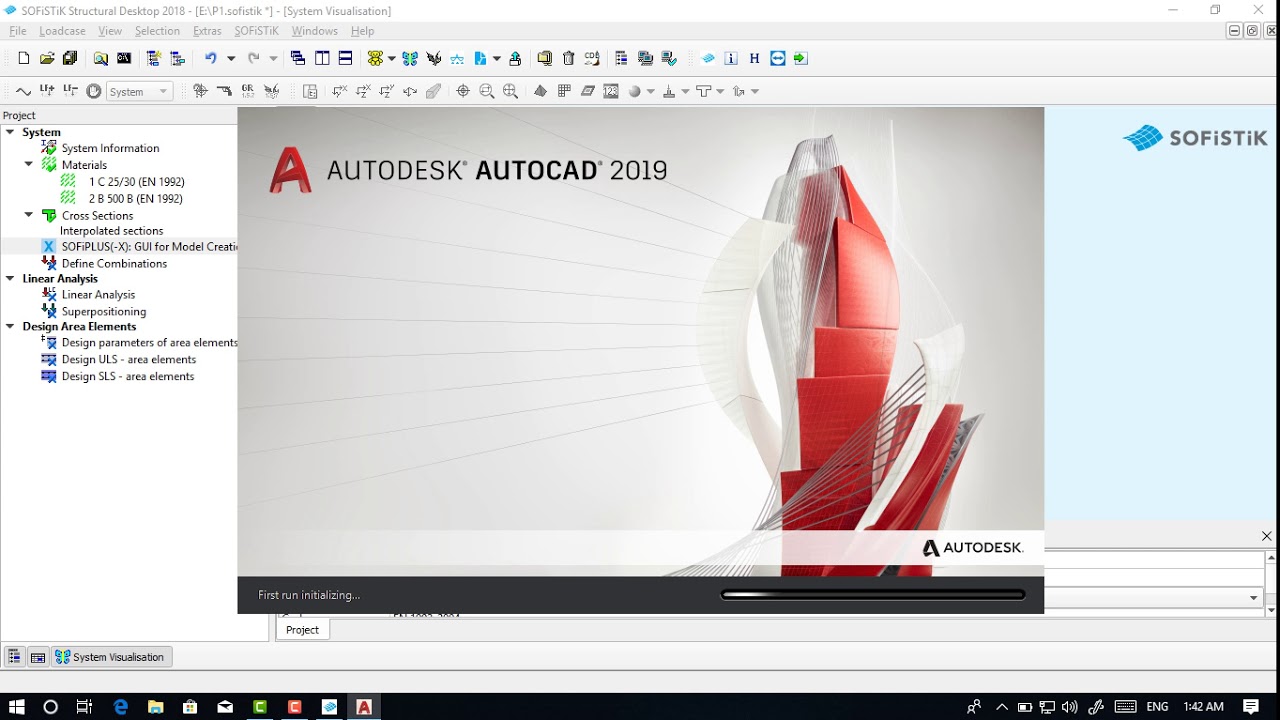Image resolution: width=1280 pixels, height=720 pixels.
Task: Click the bold H toolbar icon
Action: tap(754, 58)
